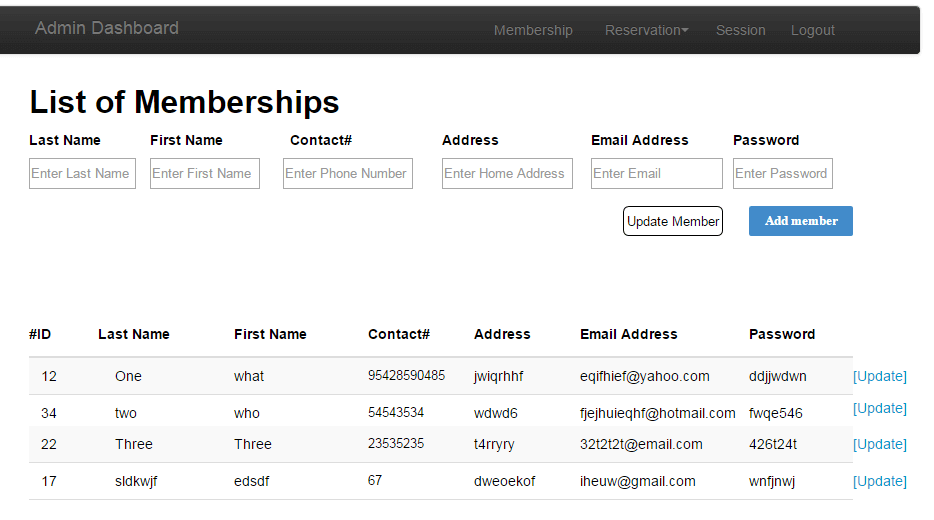Select the row with last name sldkwjf

[441, 481]
